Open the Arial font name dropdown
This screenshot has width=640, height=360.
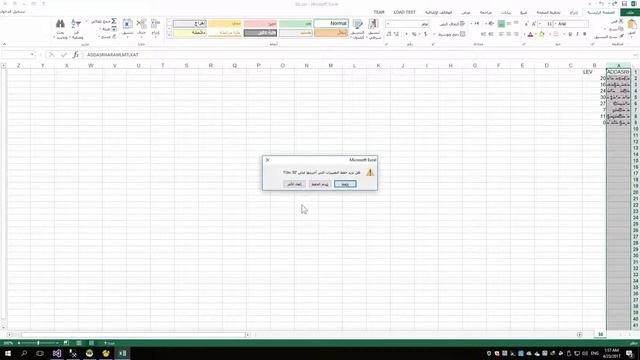point(555,24)
